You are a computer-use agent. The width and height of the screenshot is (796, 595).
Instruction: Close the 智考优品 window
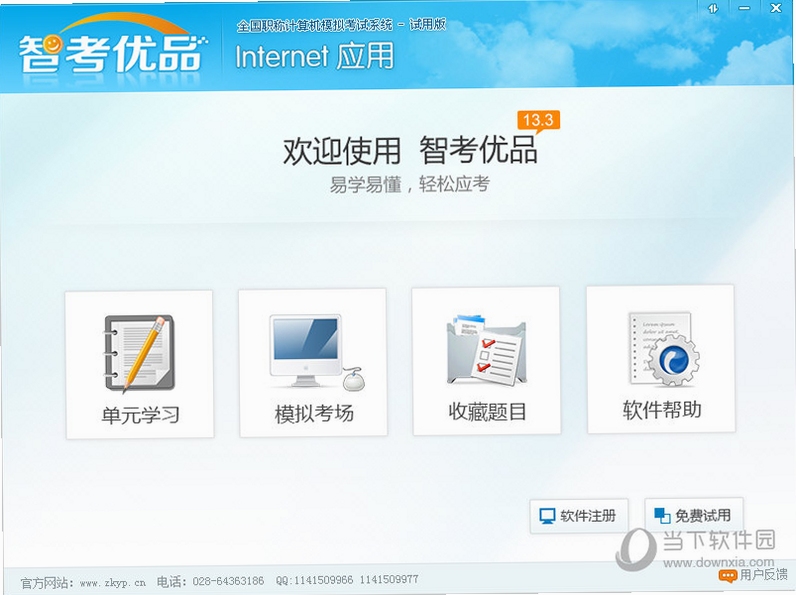coord(776,8)
